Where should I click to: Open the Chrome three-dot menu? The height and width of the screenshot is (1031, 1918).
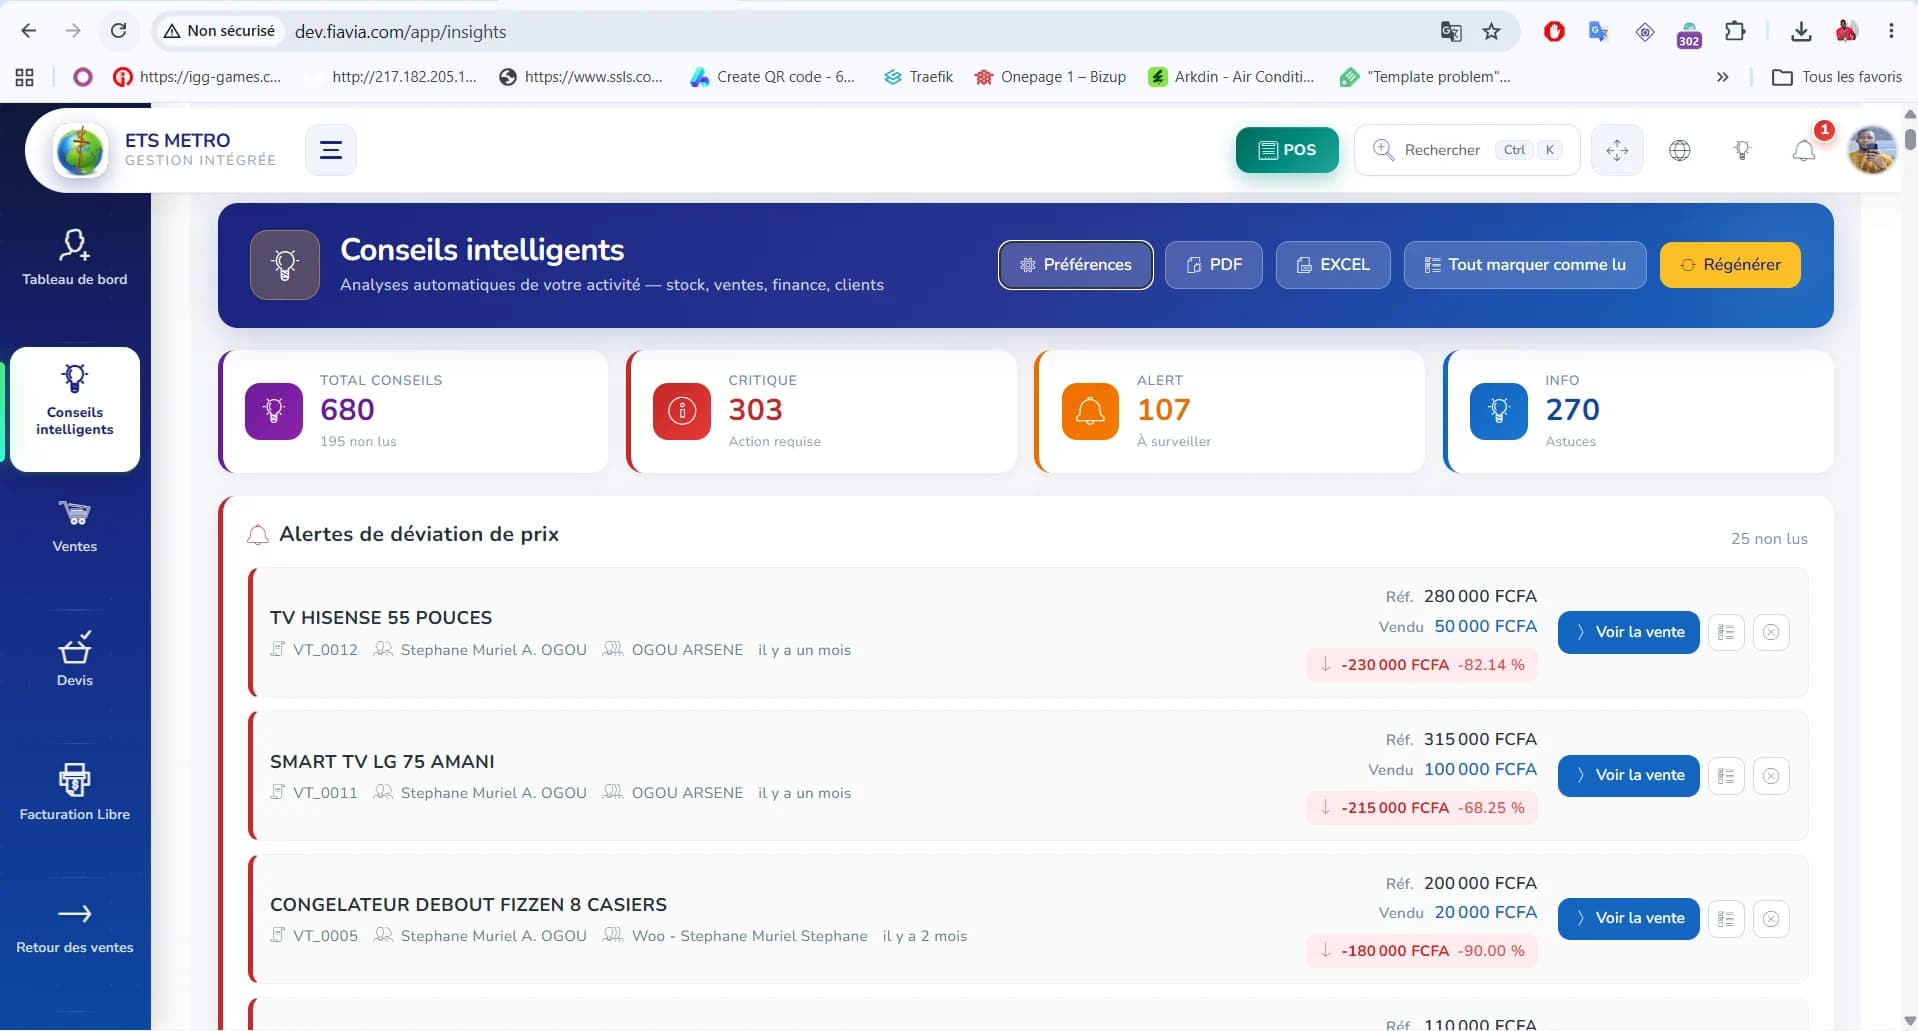(1891, 32)
